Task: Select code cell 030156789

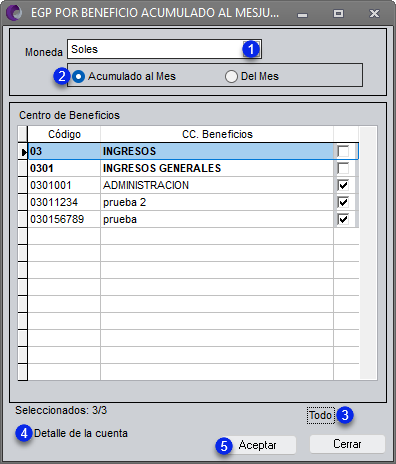Action: pyautogui.click(x=64, y=219)
